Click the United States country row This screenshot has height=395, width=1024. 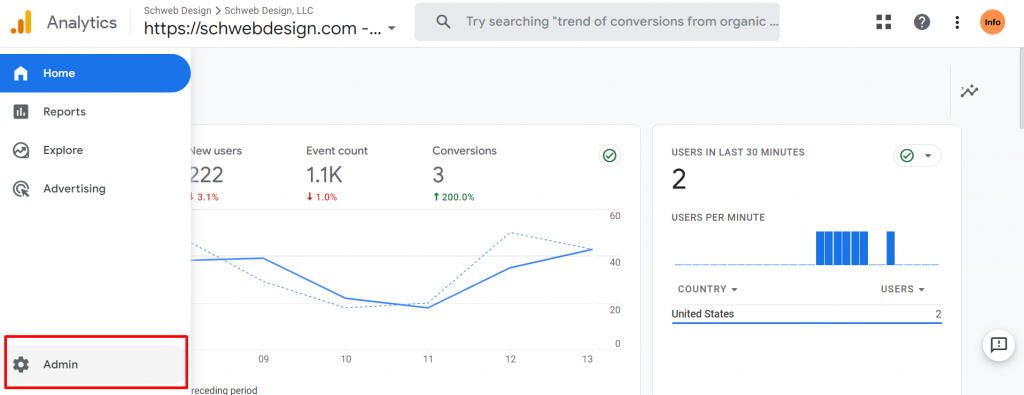807,314
